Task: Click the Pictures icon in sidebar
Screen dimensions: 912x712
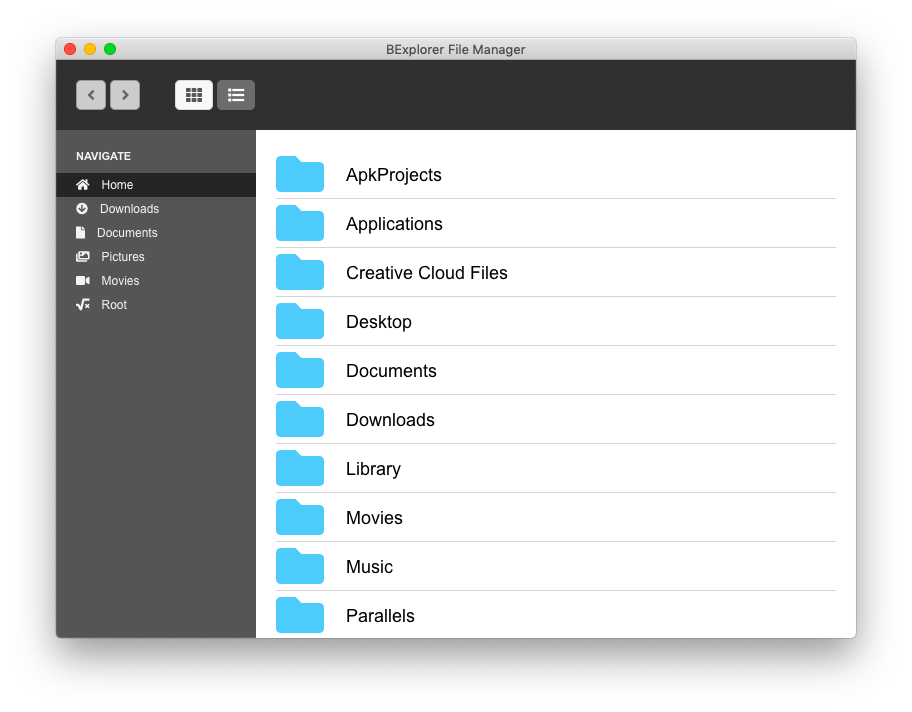Action: (x=83, y=257)
